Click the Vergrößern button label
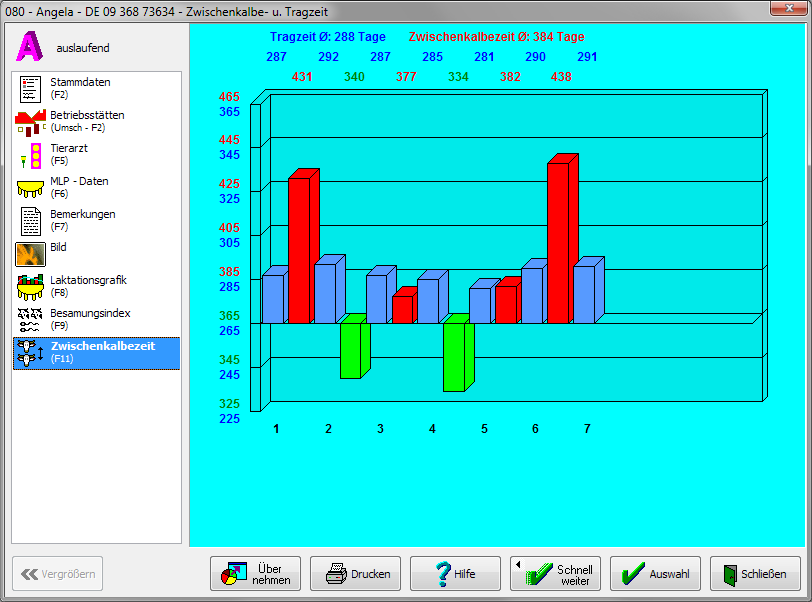Screen dimensions: 812x602 [x=68, y=574]
